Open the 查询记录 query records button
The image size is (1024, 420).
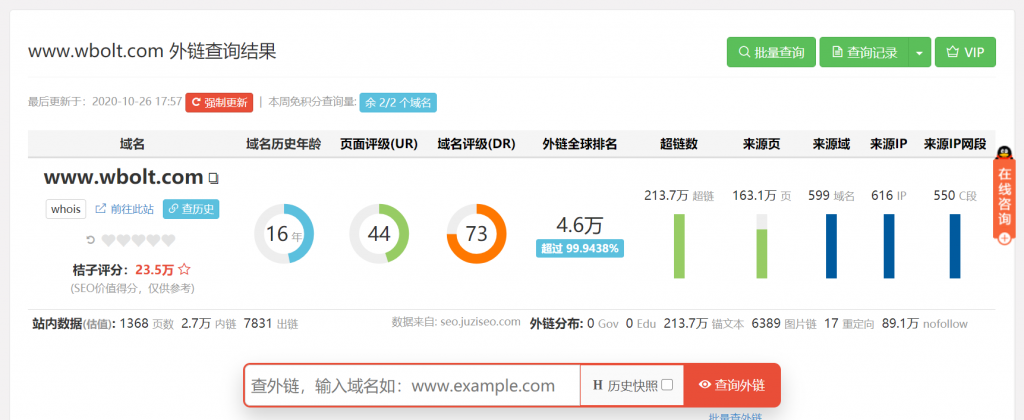[863, 52]
